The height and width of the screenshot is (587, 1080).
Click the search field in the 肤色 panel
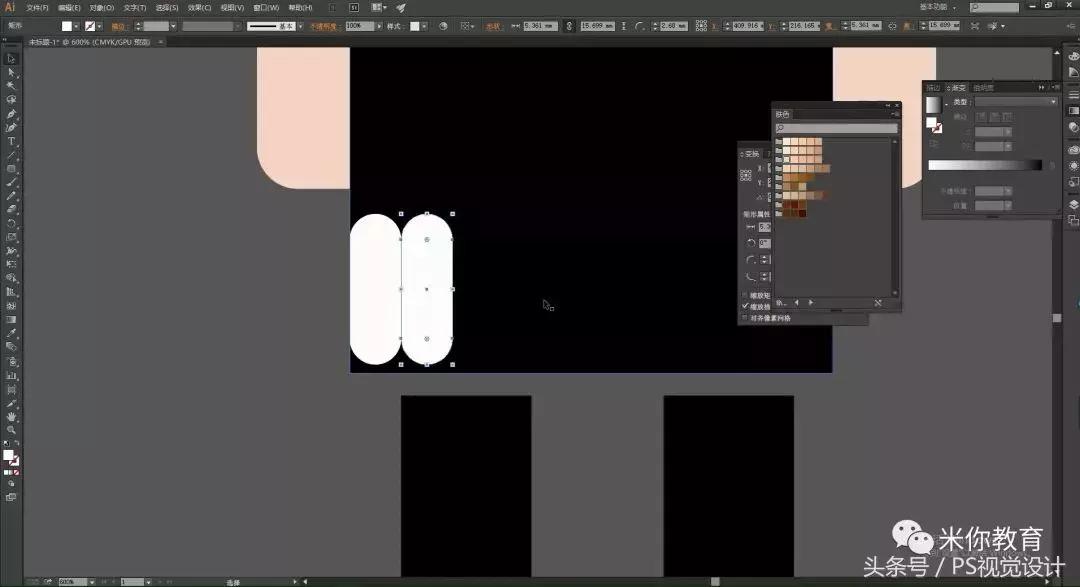(835, 128)
